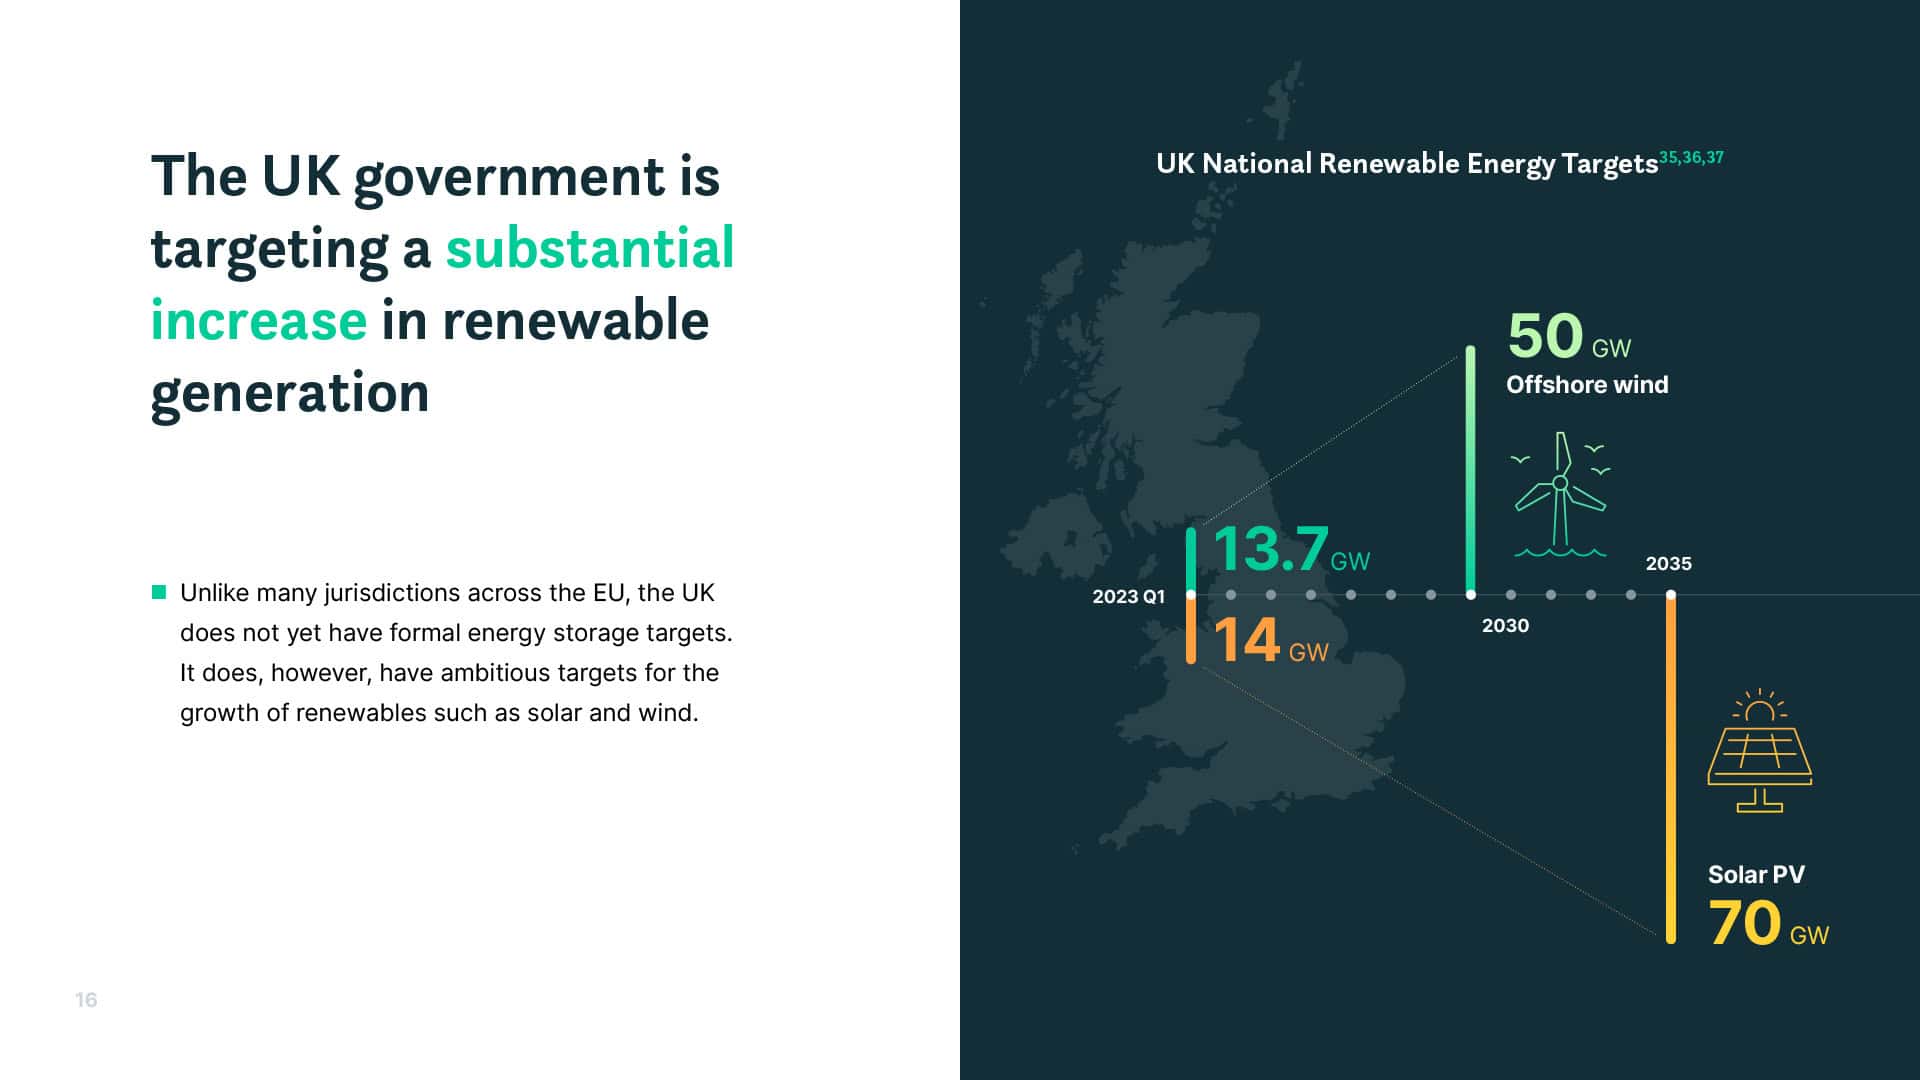Click the "Offshore wind" label

pyautogui.click(x=1587, y=385)
